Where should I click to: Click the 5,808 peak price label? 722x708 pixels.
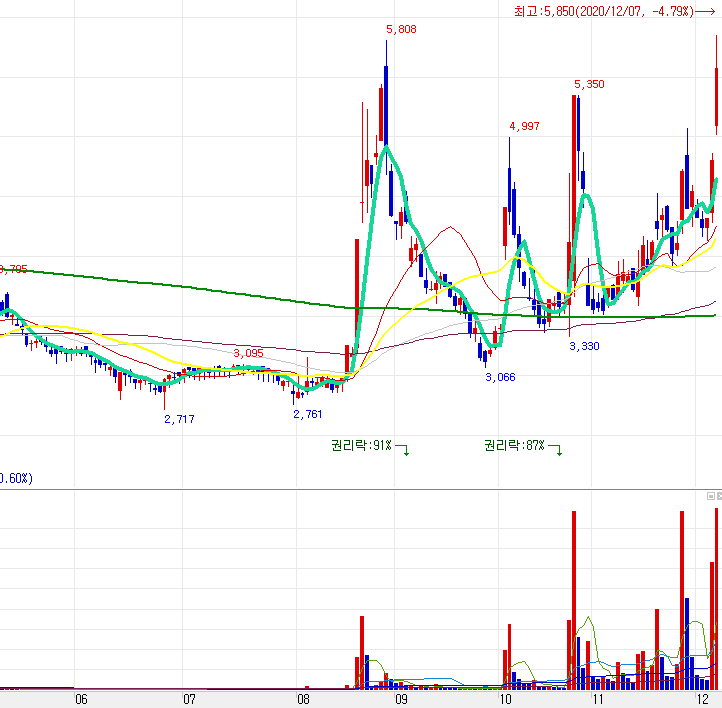tap(401, 29)
